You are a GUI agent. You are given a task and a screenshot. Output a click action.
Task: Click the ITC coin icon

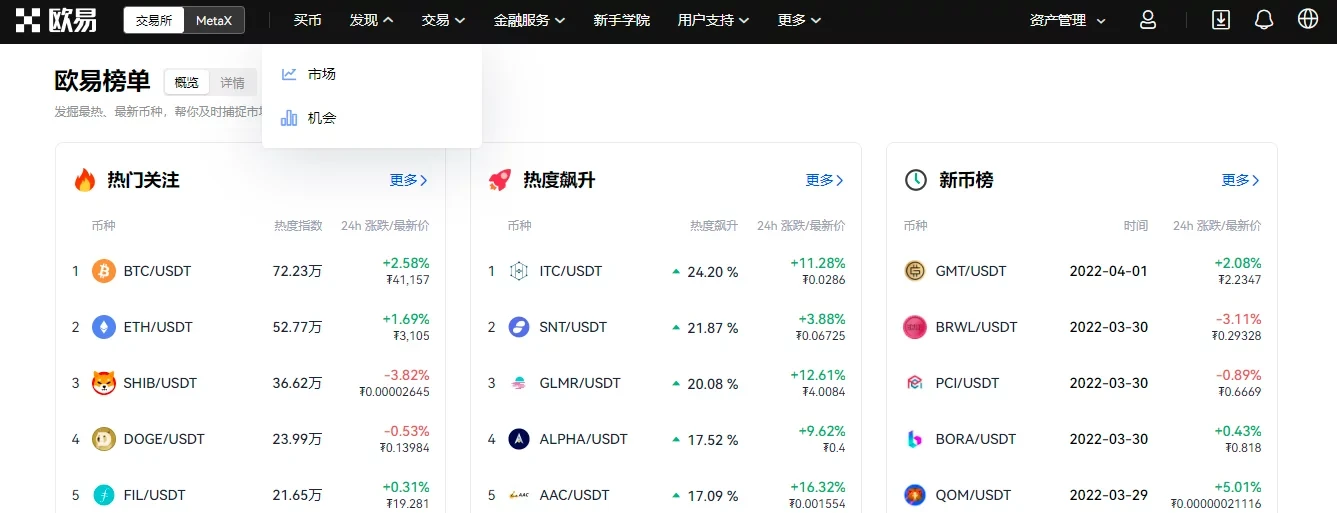tap(519, 271)
